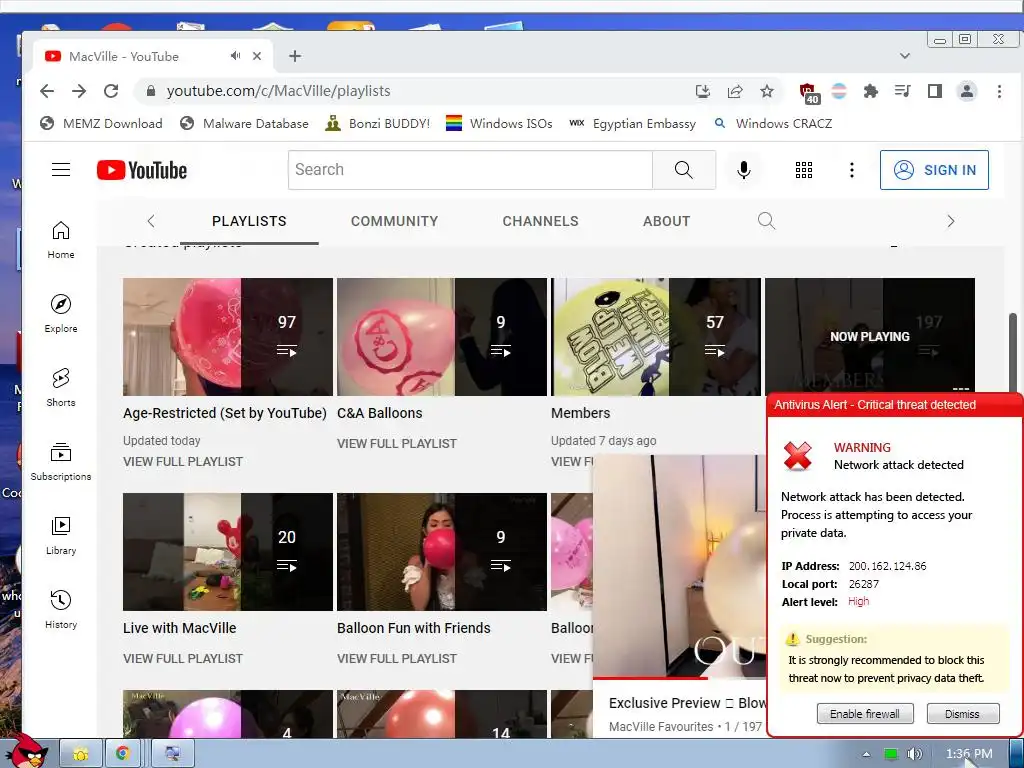Toggle the Chrome side panel
1024x768 pixels.
click(935, 91)
